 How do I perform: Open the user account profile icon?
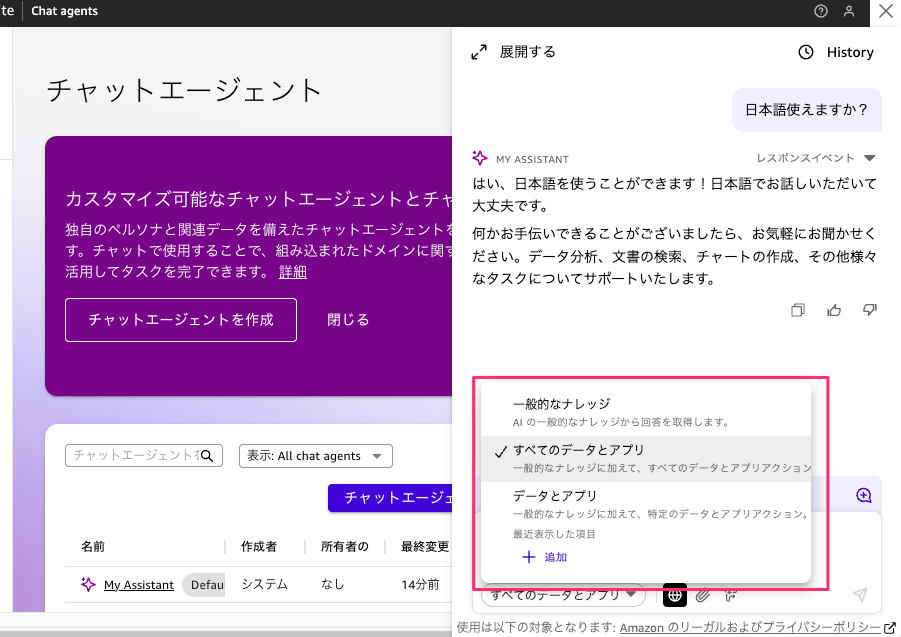point(849,11)
